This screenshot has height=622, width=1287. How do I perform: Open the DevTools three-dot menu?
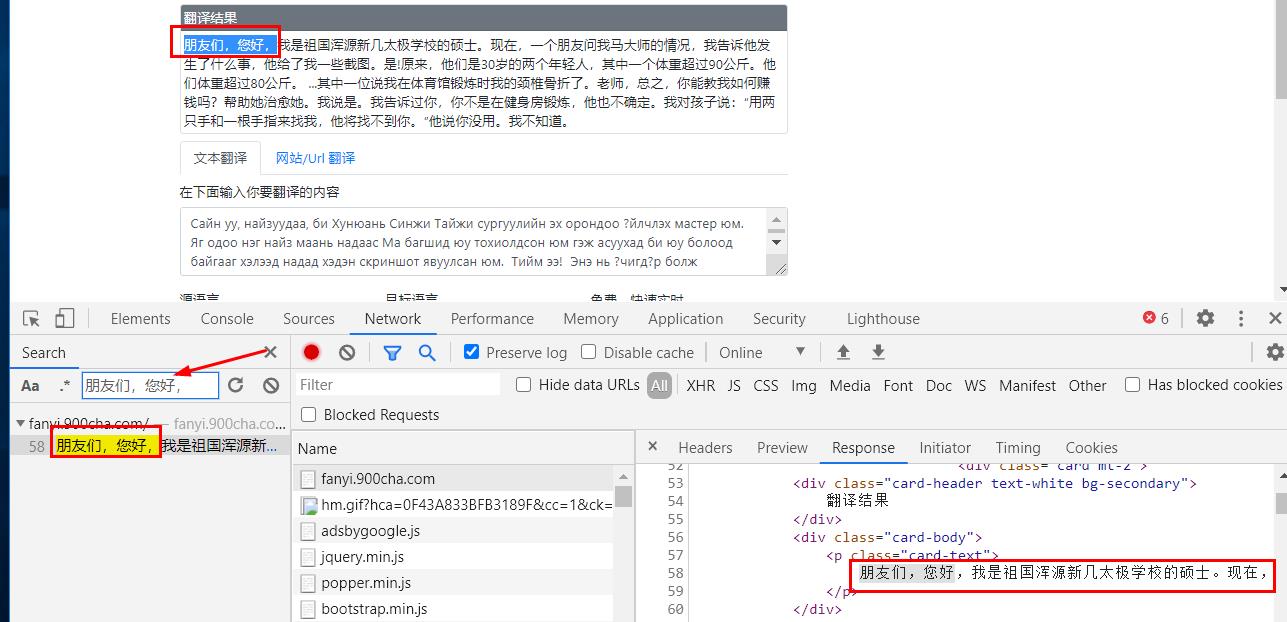[x=1240, y=317]
